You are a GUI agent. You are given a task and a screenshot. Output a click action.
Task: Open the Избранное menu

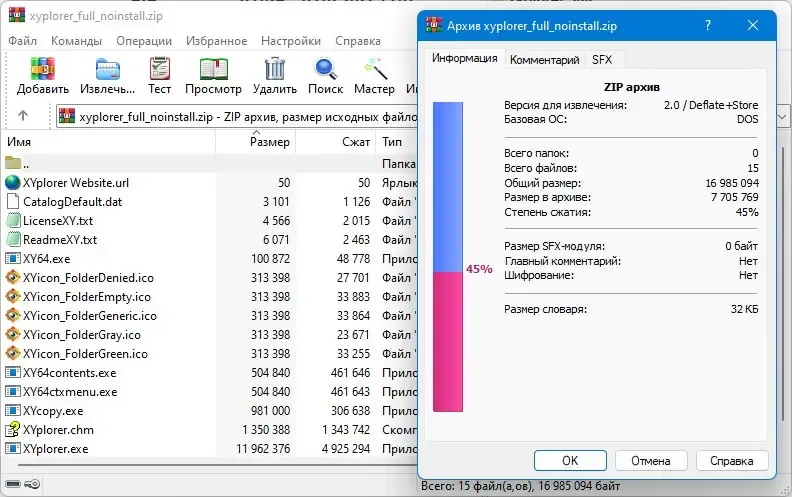click(216, 41)
